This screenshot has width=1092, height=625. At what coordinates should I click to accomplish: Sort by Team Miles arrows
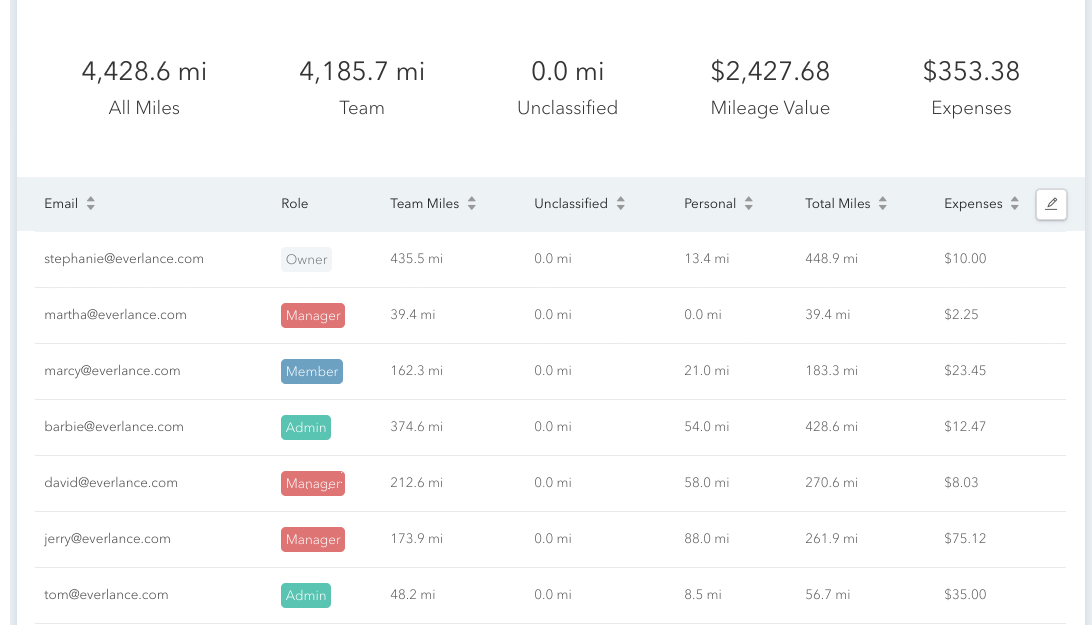tap(472, 204)
